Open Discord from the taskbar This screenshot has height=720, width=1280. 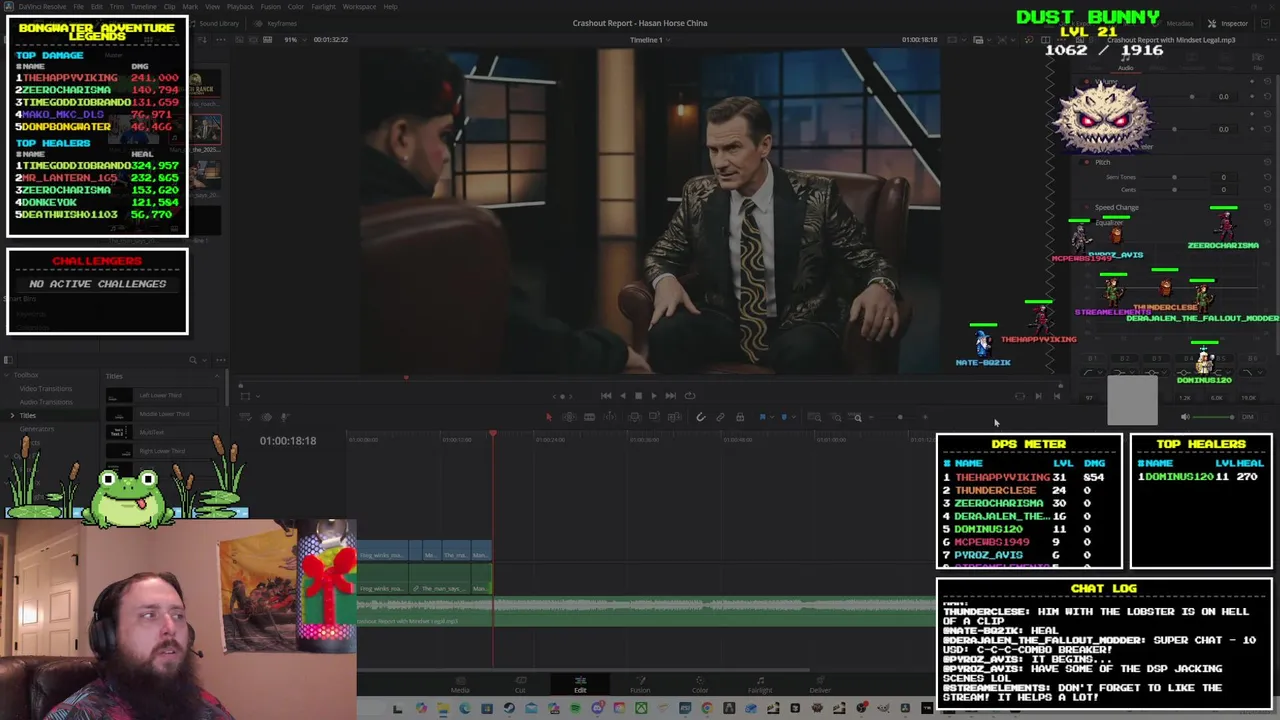(597, 708)
